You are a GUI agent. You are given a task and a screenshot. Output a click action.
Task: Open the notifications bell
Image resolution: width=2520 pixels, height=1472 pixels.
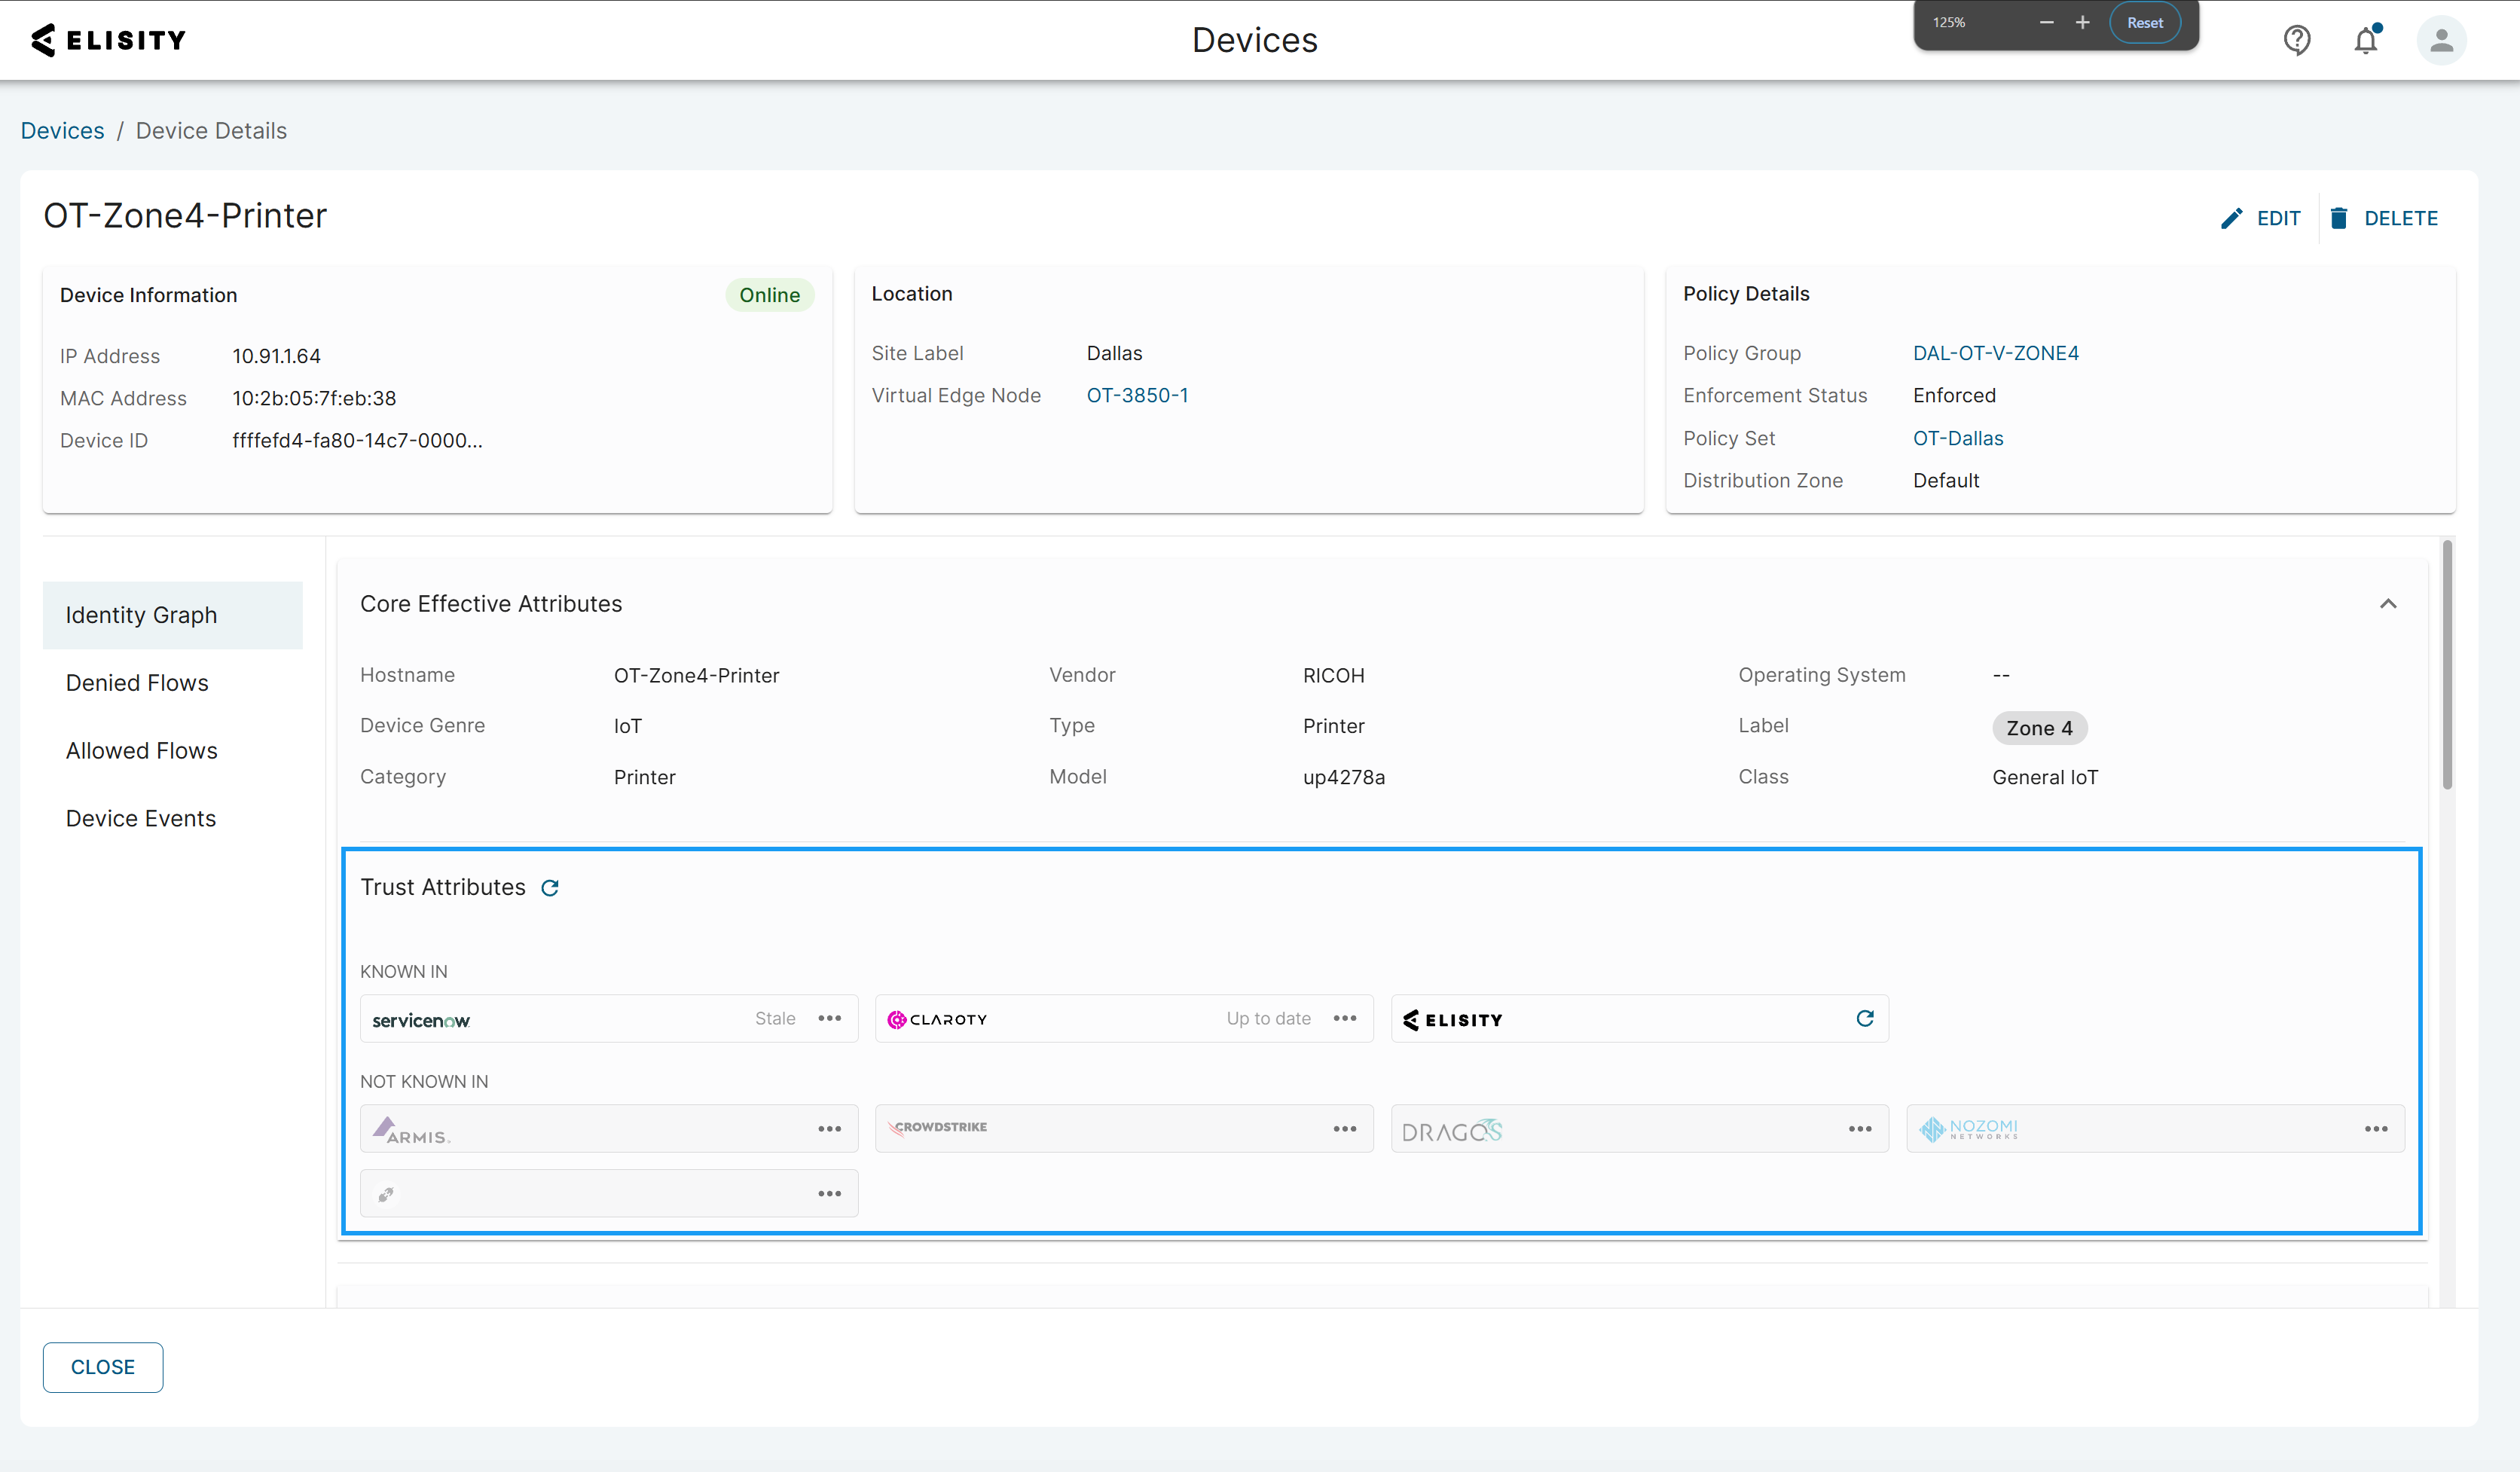click(2366, 40)
